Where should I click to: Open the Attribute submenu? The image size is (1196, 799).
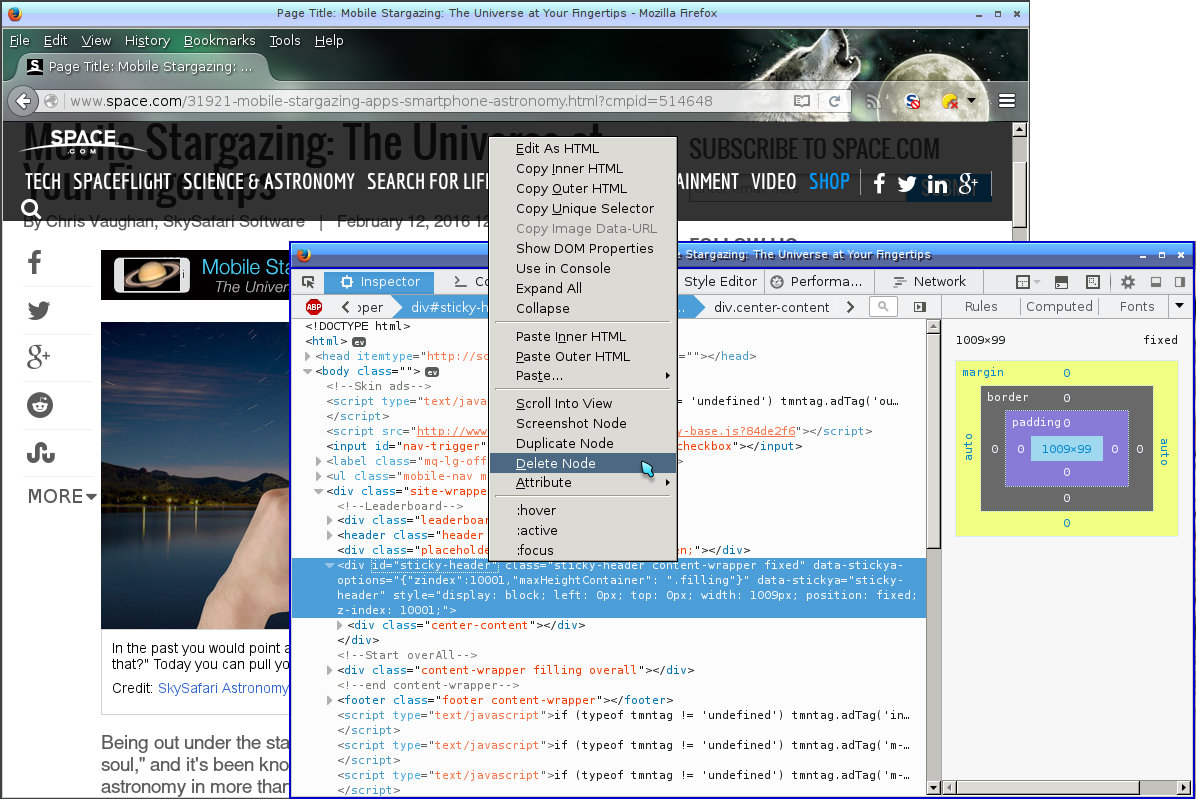tap(583, 483)
